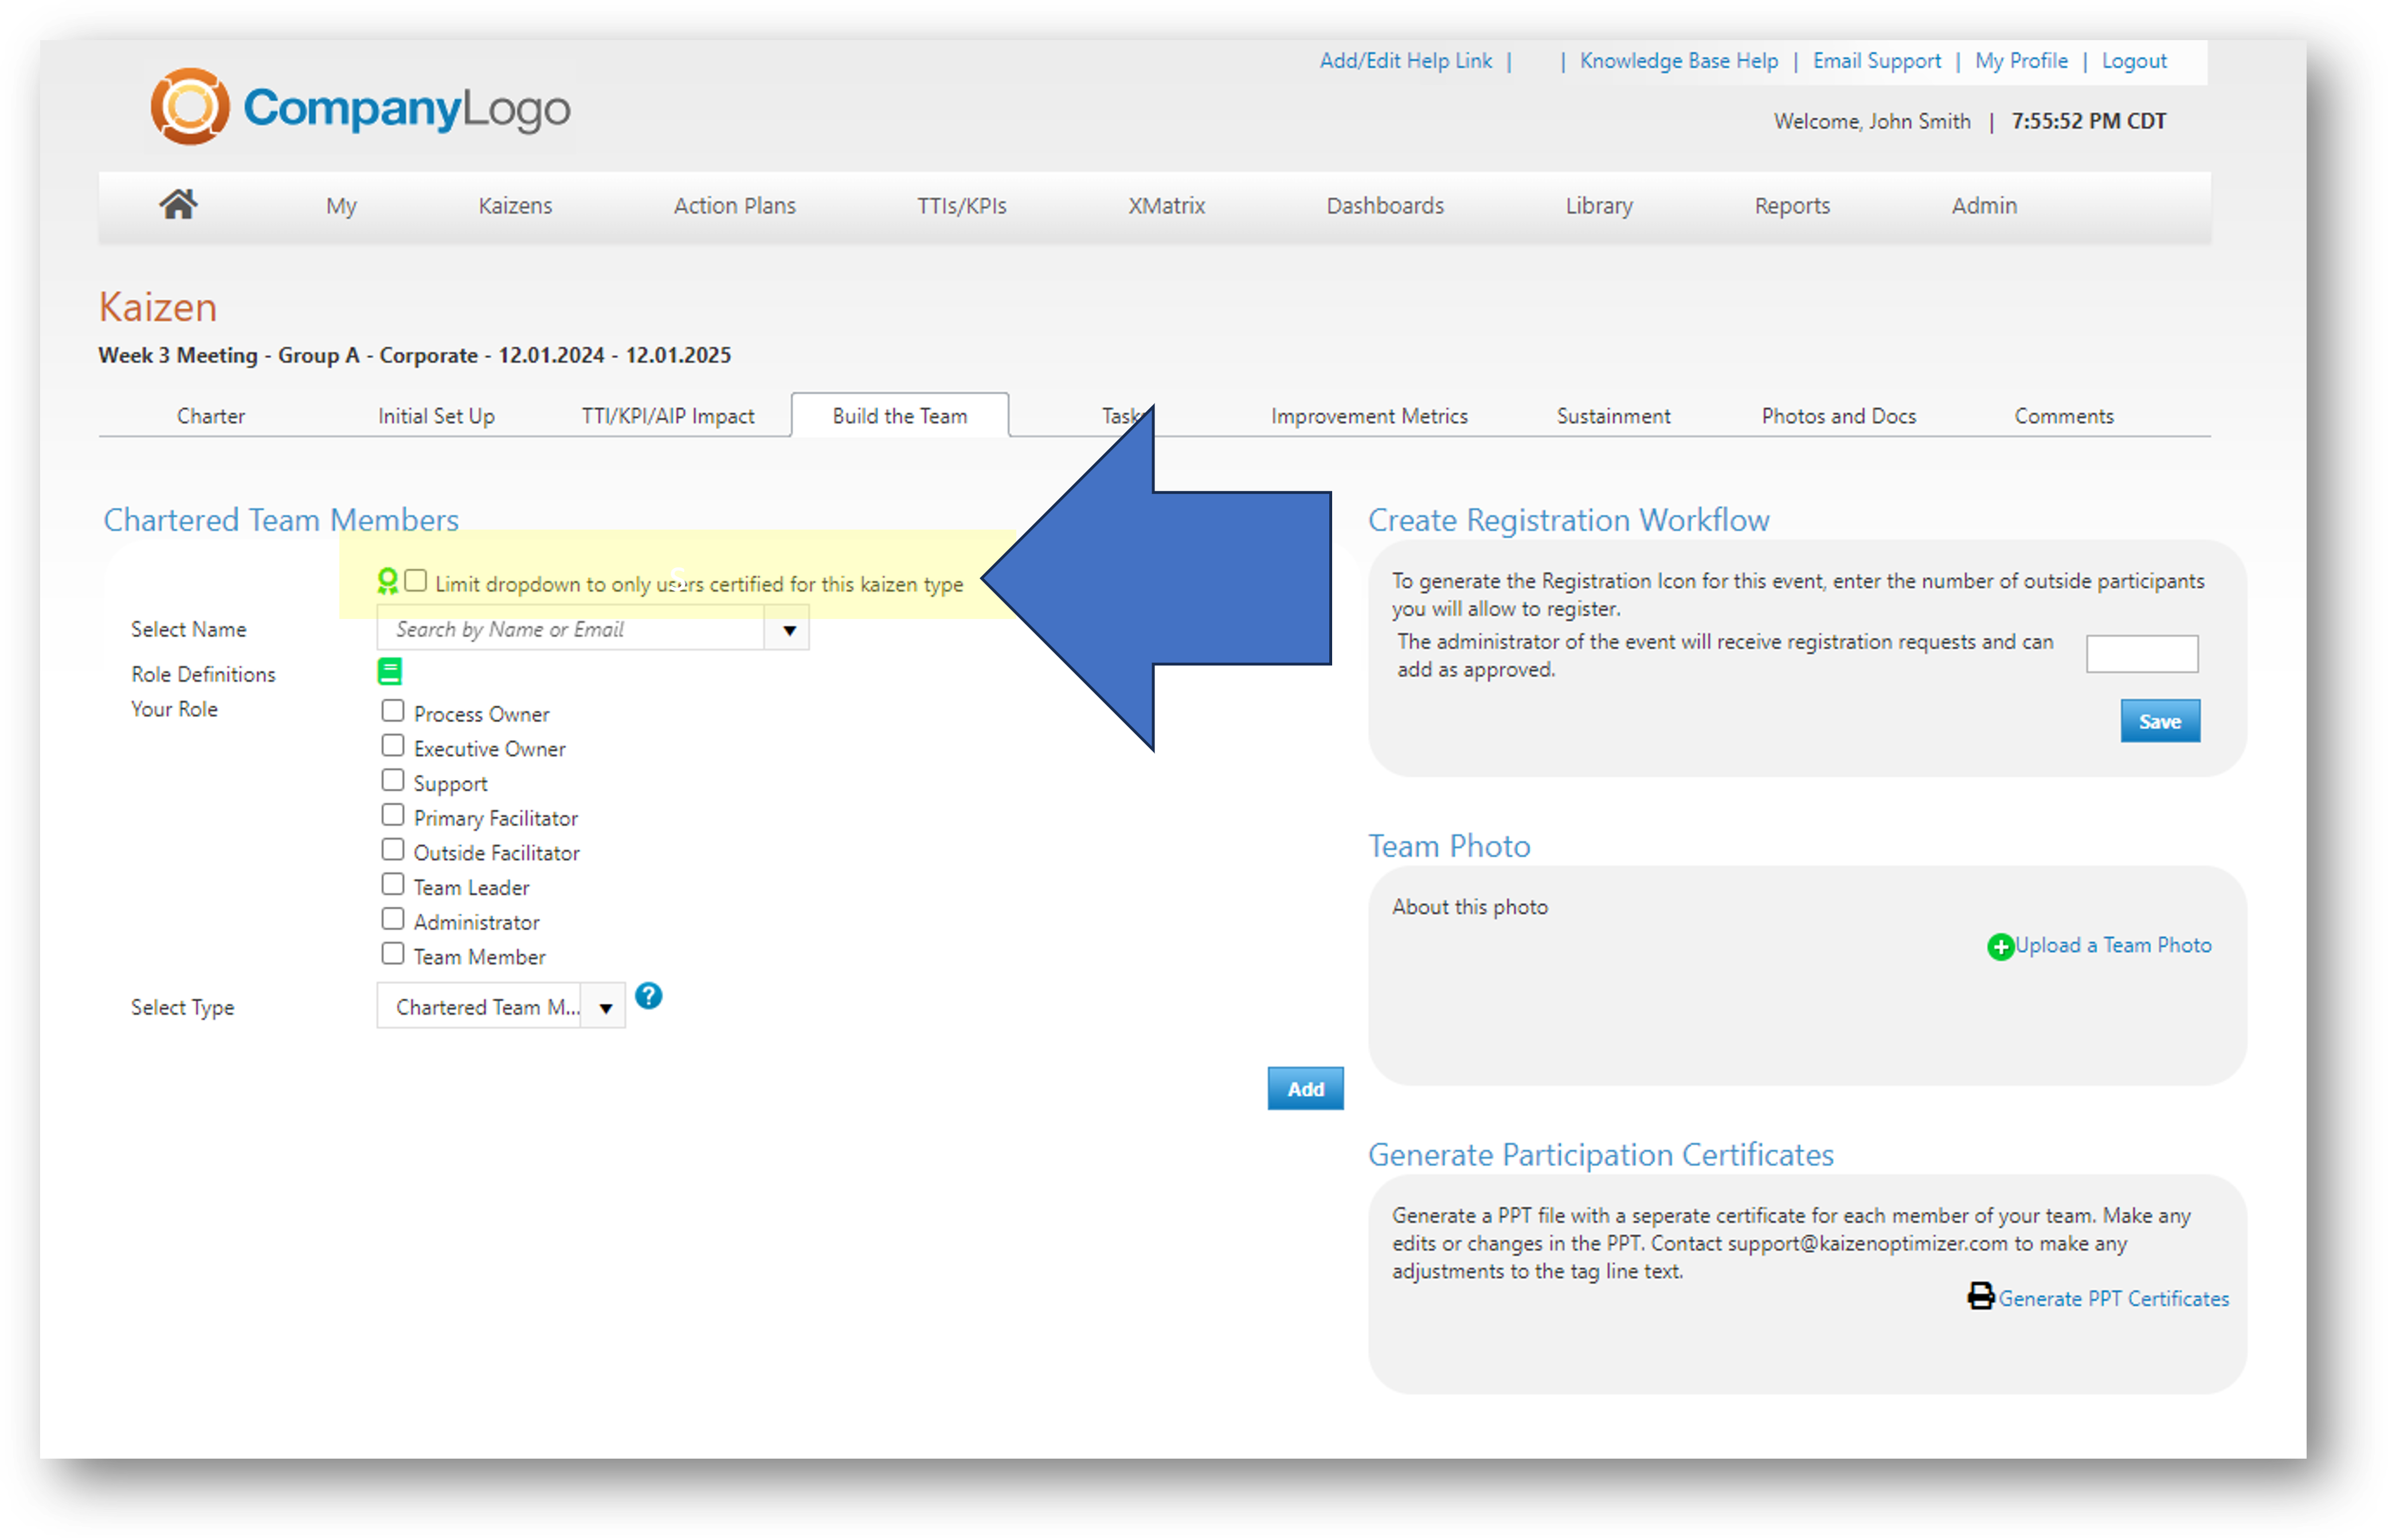Image resolution: width=2388 pixels, height=1540 pixels.
Task: Tick the Team Leader checkbox
Action: 393,885
